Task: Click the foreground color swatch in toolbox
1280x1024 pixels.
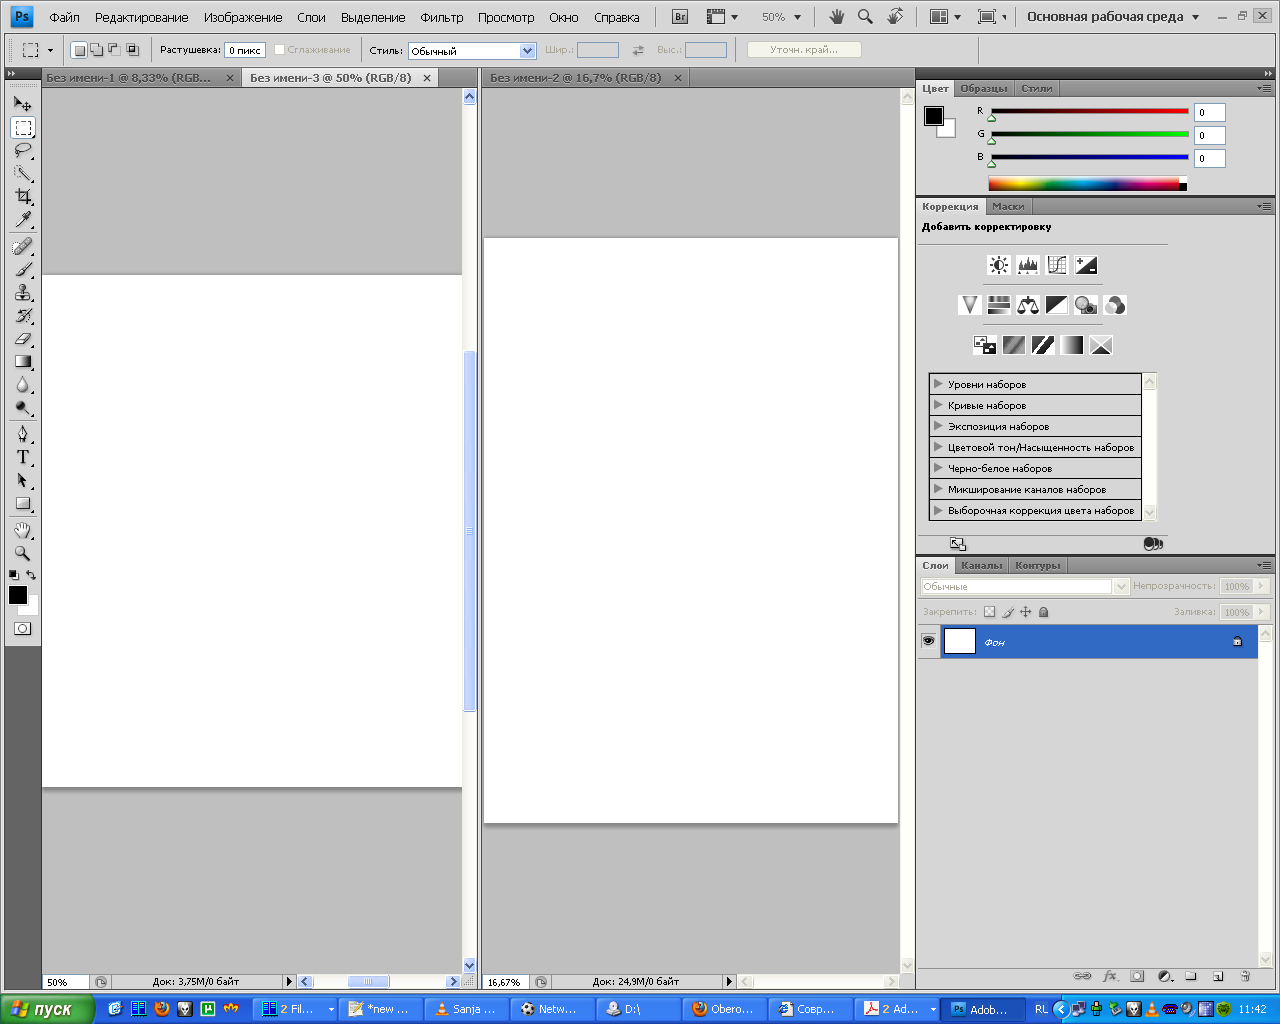Action: coord(17,595)
